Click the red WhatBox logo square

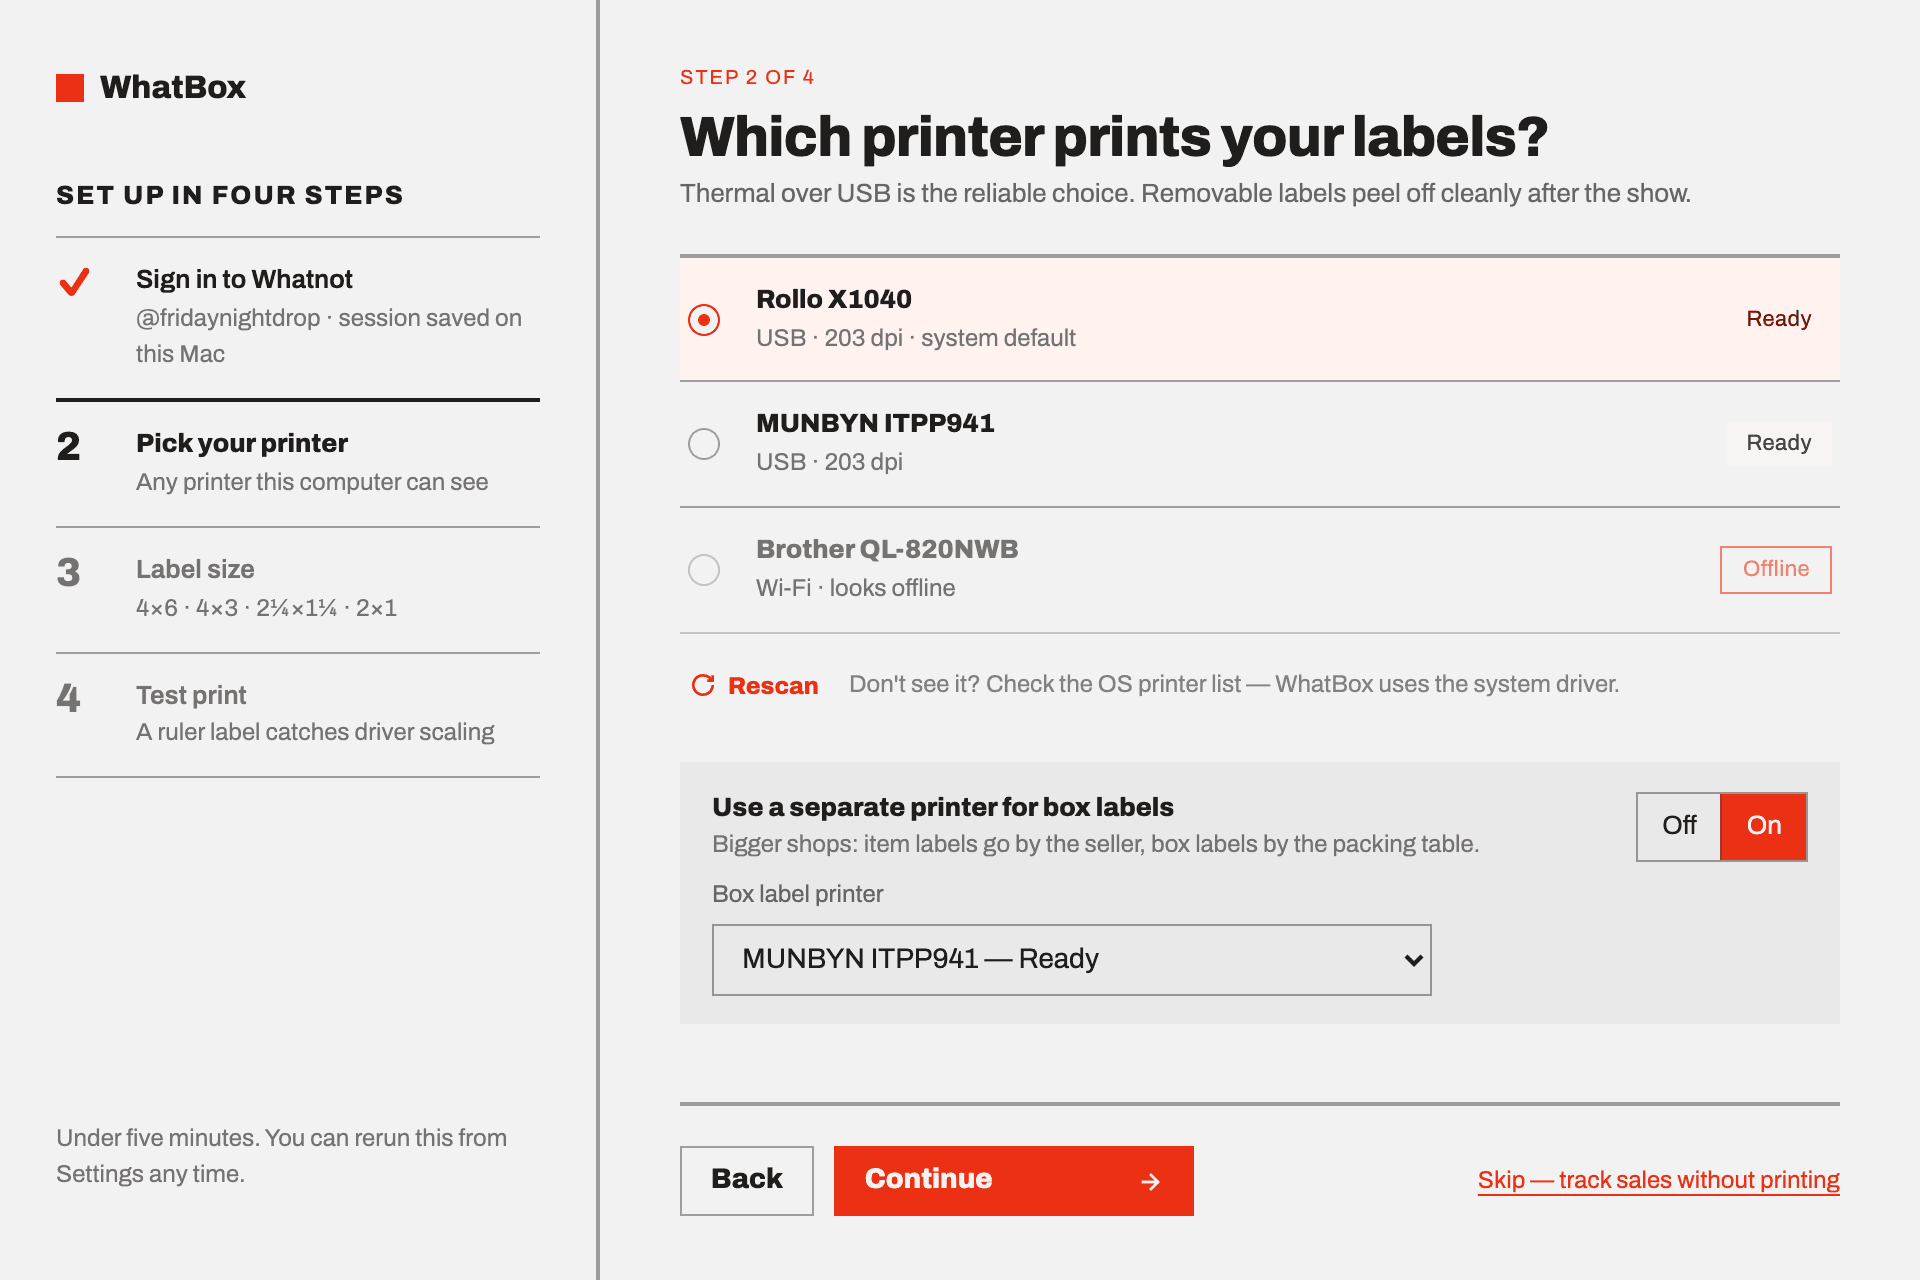pyautogui.click(x=70, y=88)
